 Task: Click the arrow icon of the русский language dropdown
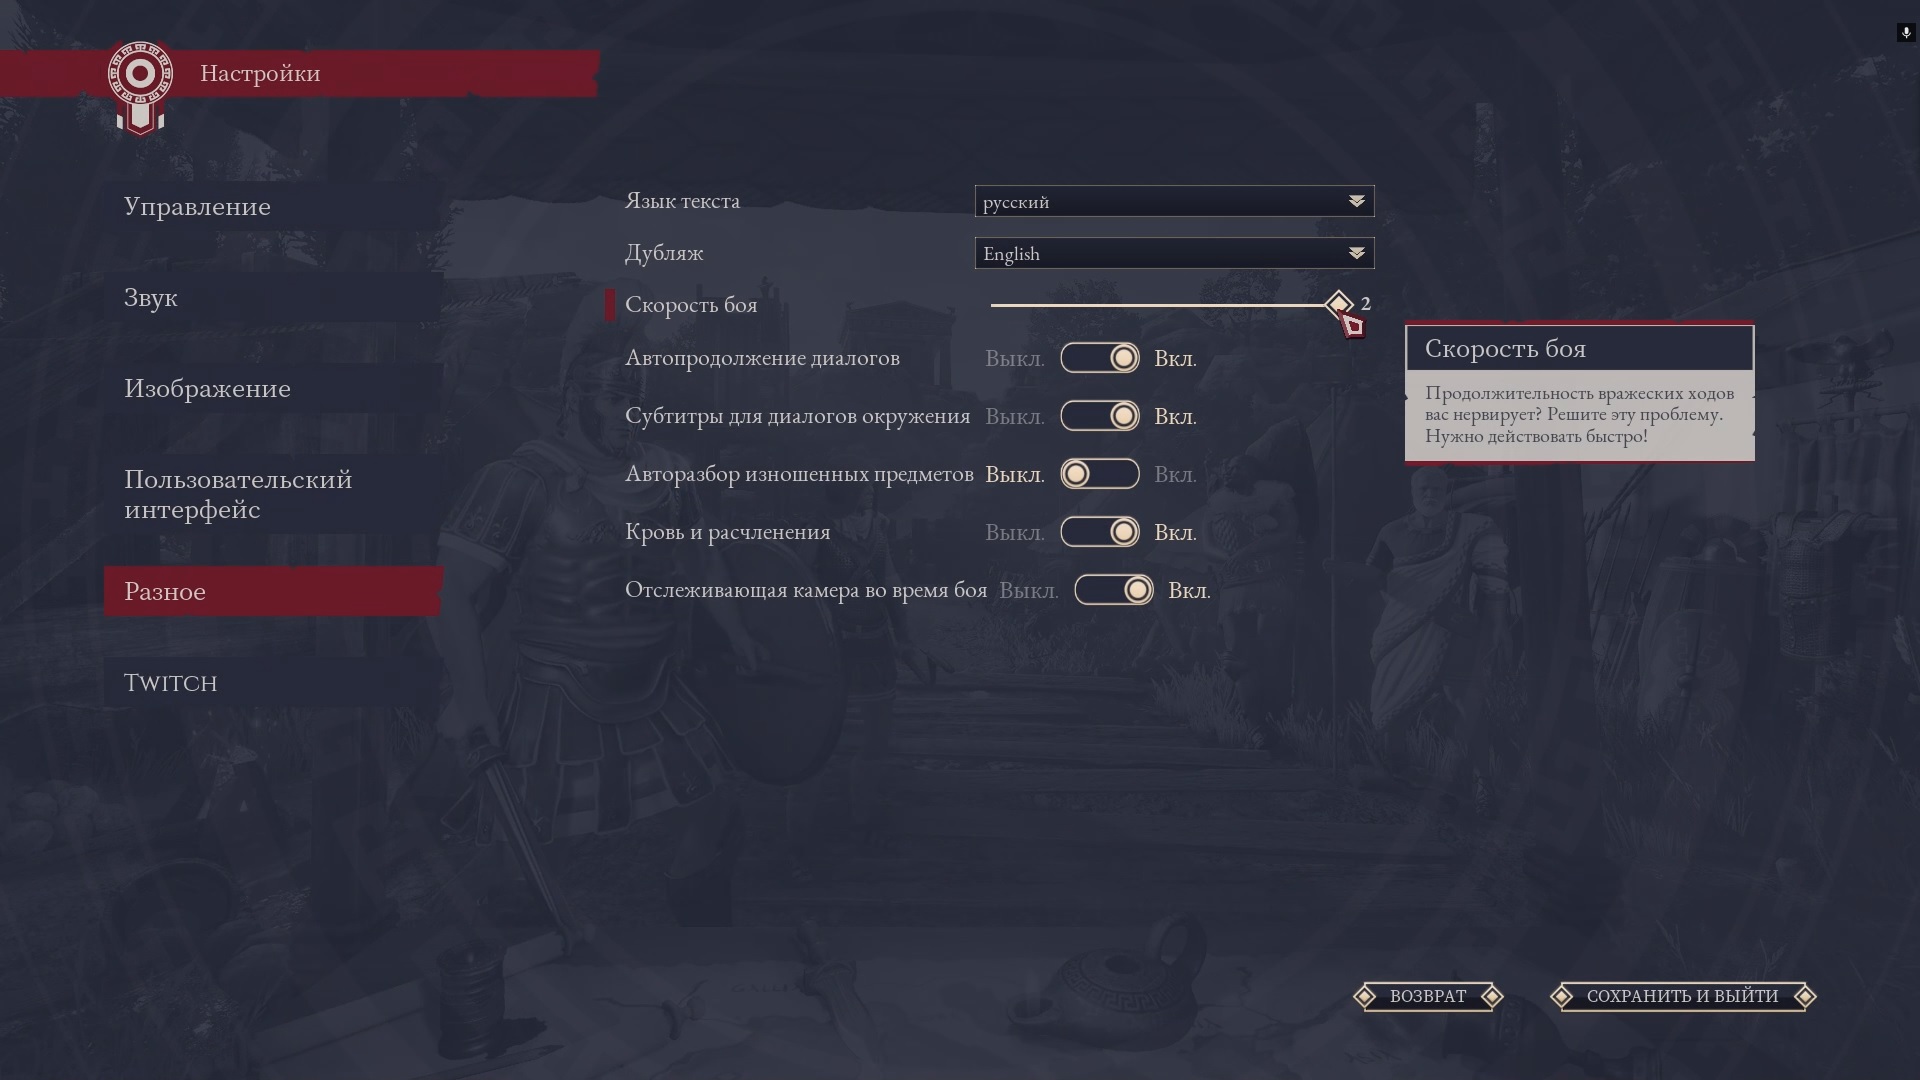(x=1356, y=201)
